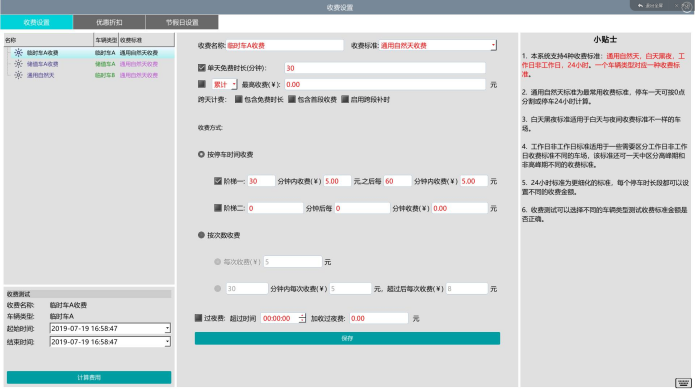Click the gear icon beside 临时车A收费

pos(18,53)
